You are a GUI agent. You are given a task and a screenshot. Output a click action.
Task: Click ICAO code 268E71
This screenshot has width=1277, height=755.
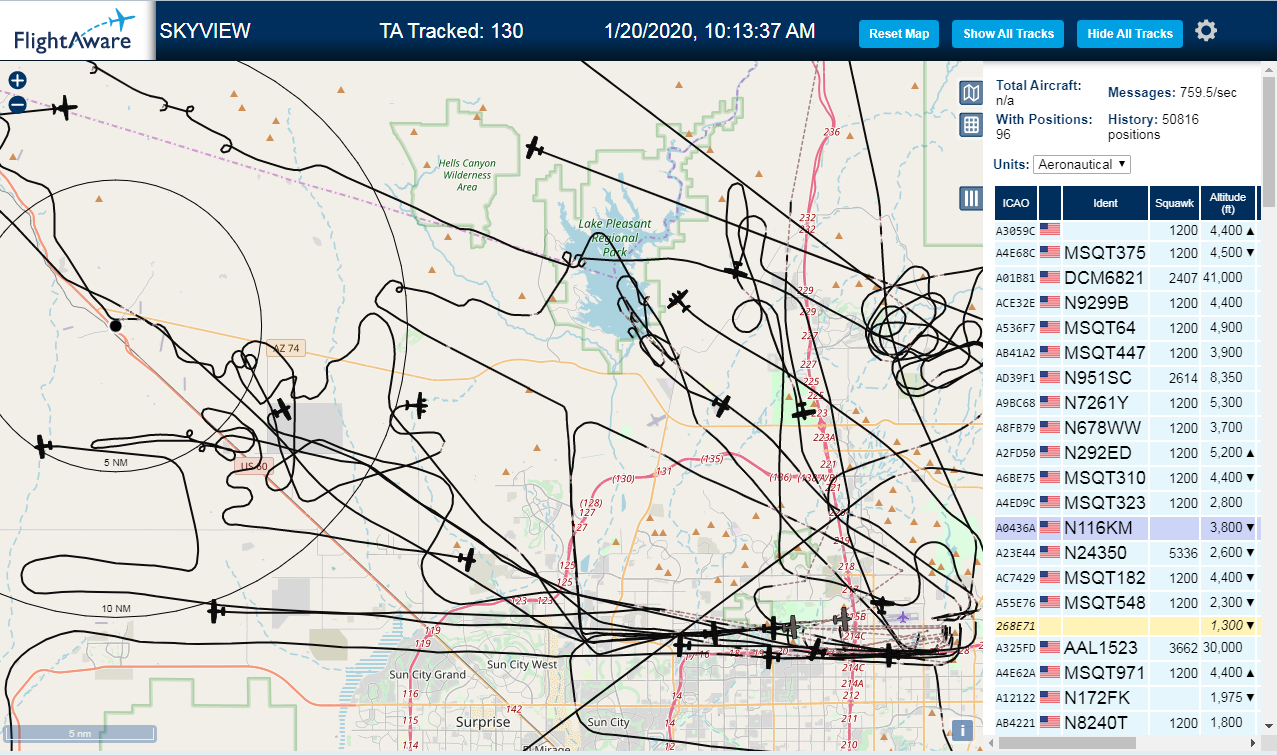1015,626
